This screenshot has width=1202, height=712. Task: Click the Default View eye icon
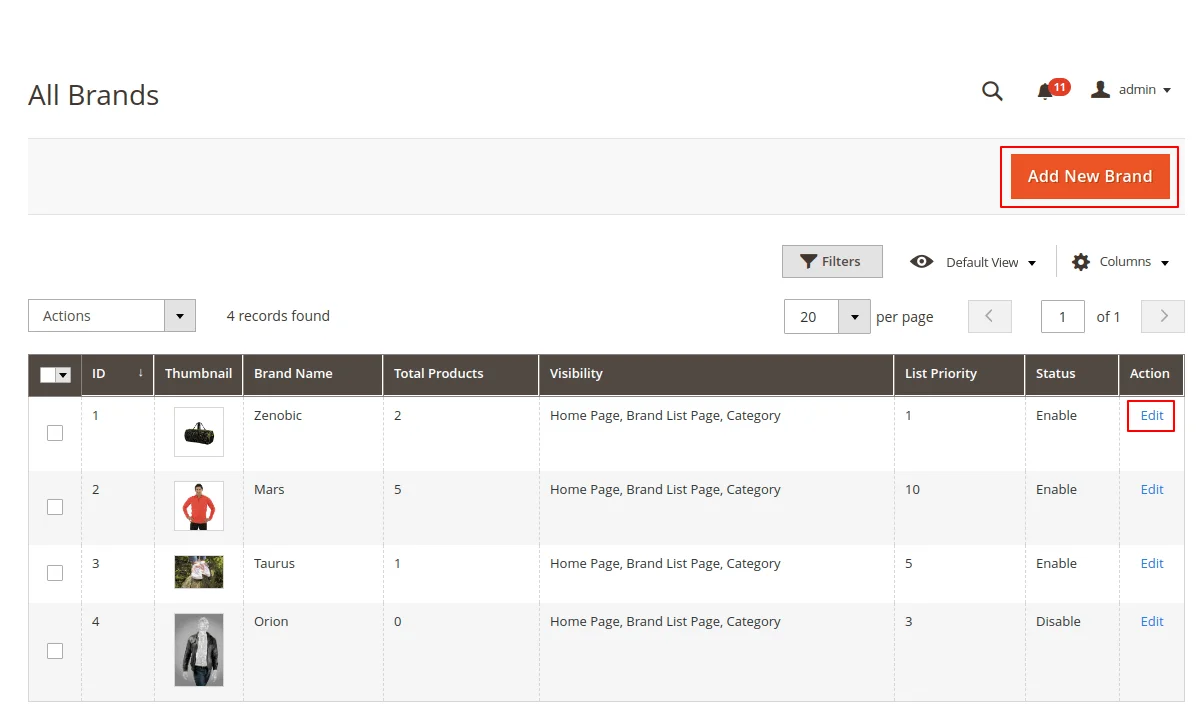[921, 262]
